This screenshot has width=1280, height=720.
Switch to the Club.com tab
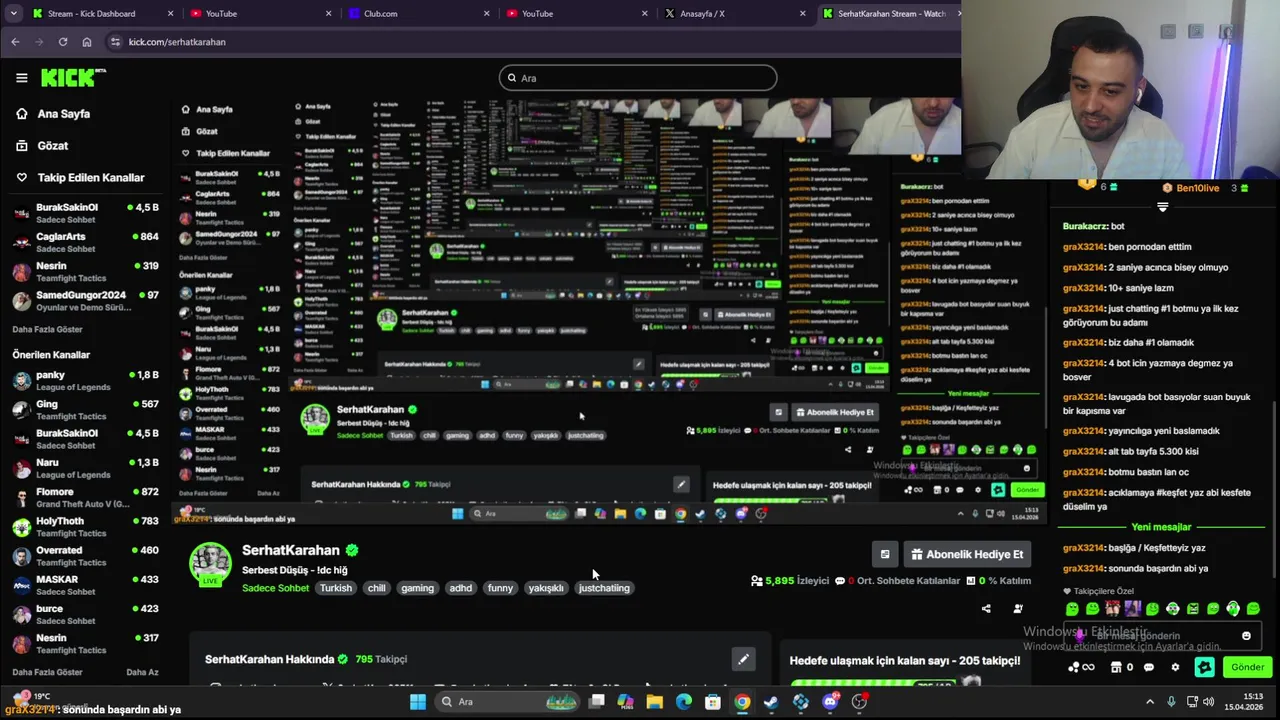[x=420, y=13]
